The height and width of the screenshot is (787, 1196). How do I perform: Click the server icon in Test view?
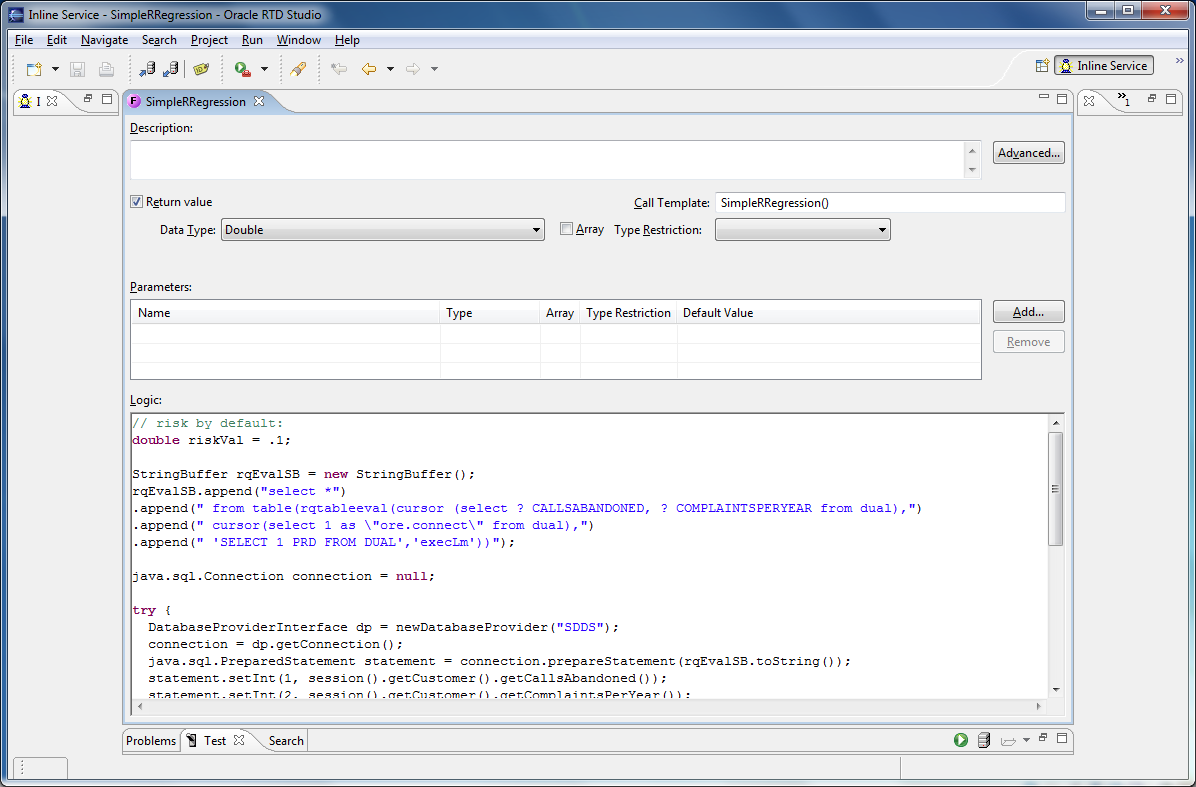coord(984,740)
